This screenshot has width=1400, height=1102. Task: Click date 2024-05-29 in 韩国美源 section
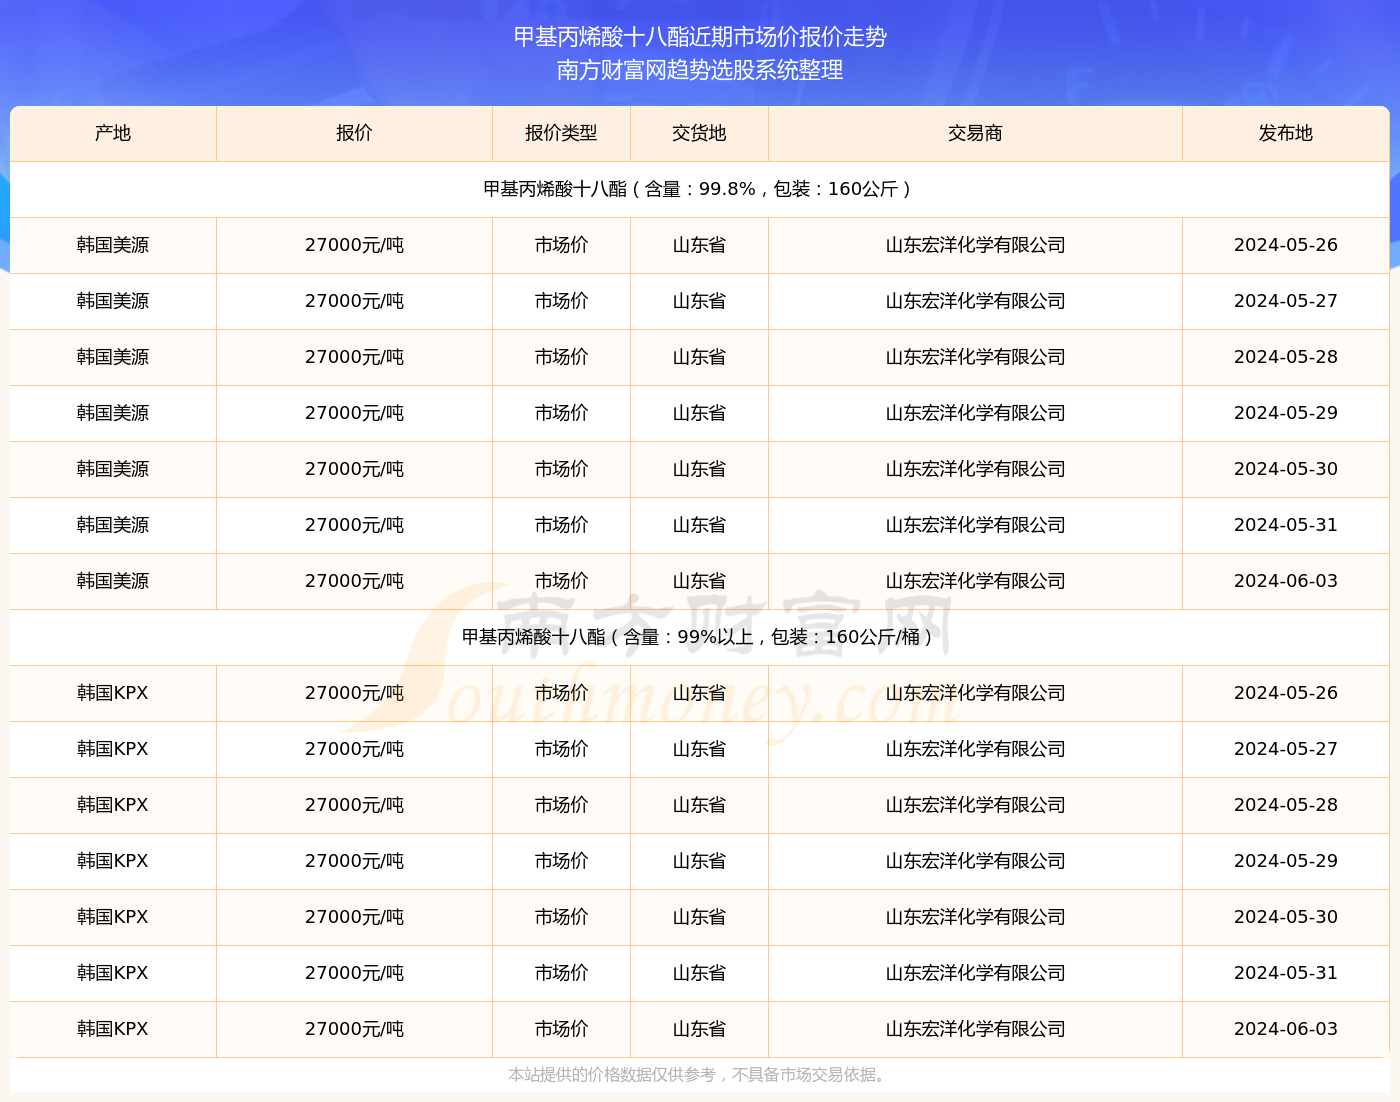(1286, 413)
